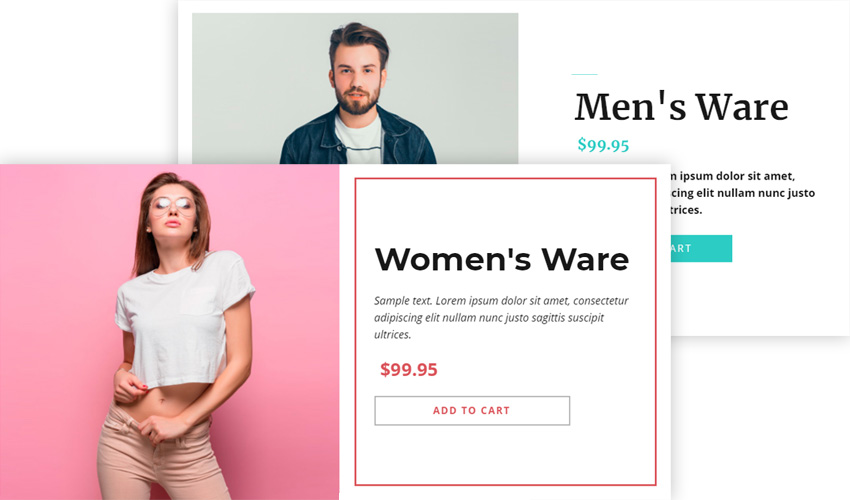This screenshot has width=850, height=500.
Task: Click the teal cart button under Men's Ware
Action: click(x=701, y=248)
